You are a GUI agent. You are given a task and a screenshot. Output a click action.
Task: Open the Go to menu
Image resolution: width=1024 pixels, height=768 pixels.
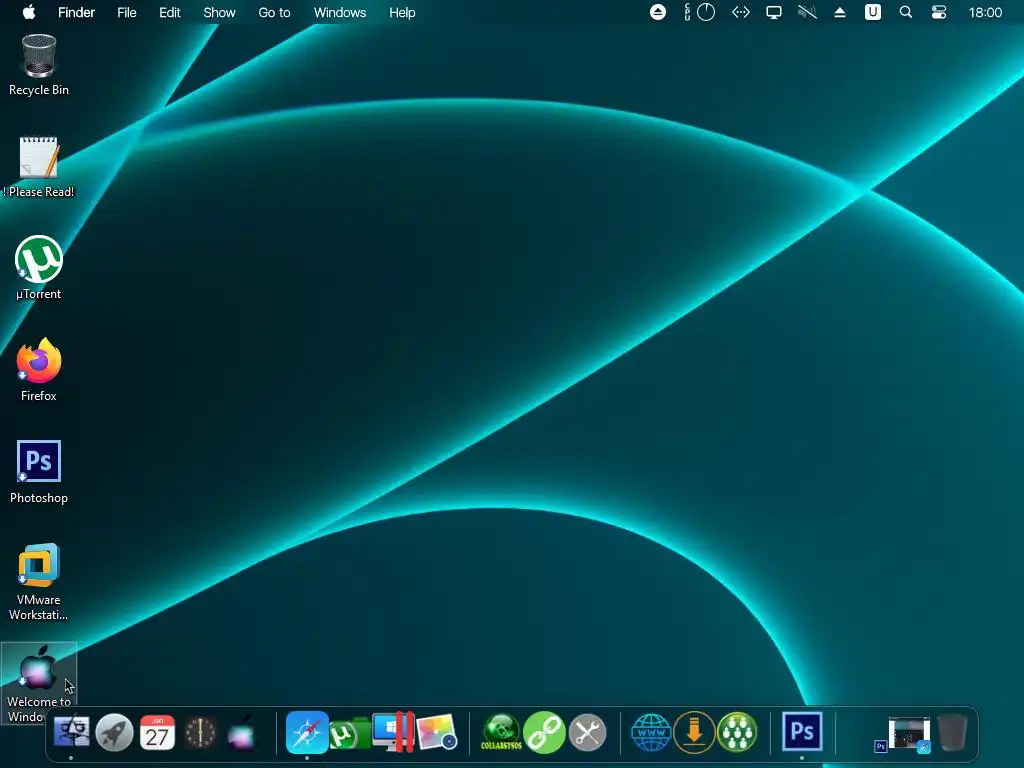coord(274,12)
